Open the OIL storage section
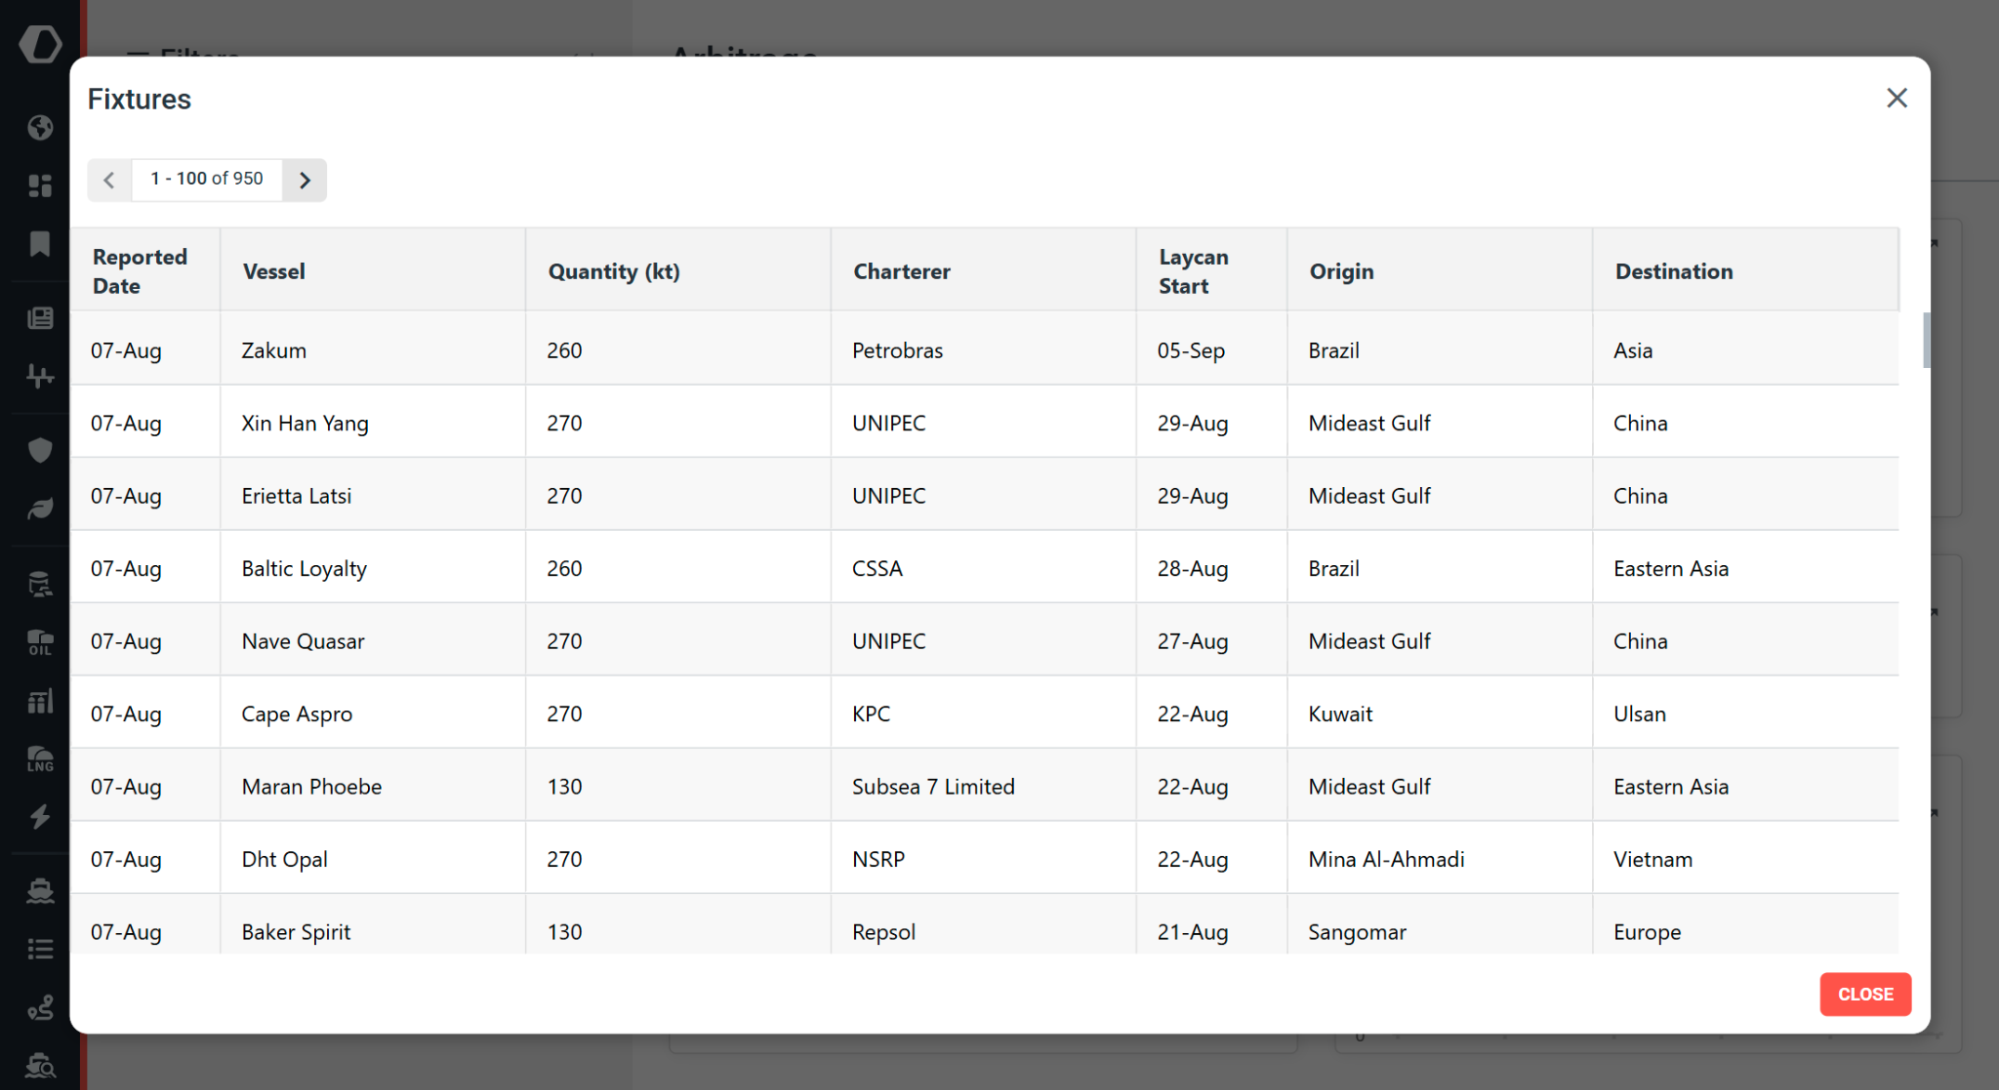This screenshot has width=1999, height=1091. coord(40,641)
